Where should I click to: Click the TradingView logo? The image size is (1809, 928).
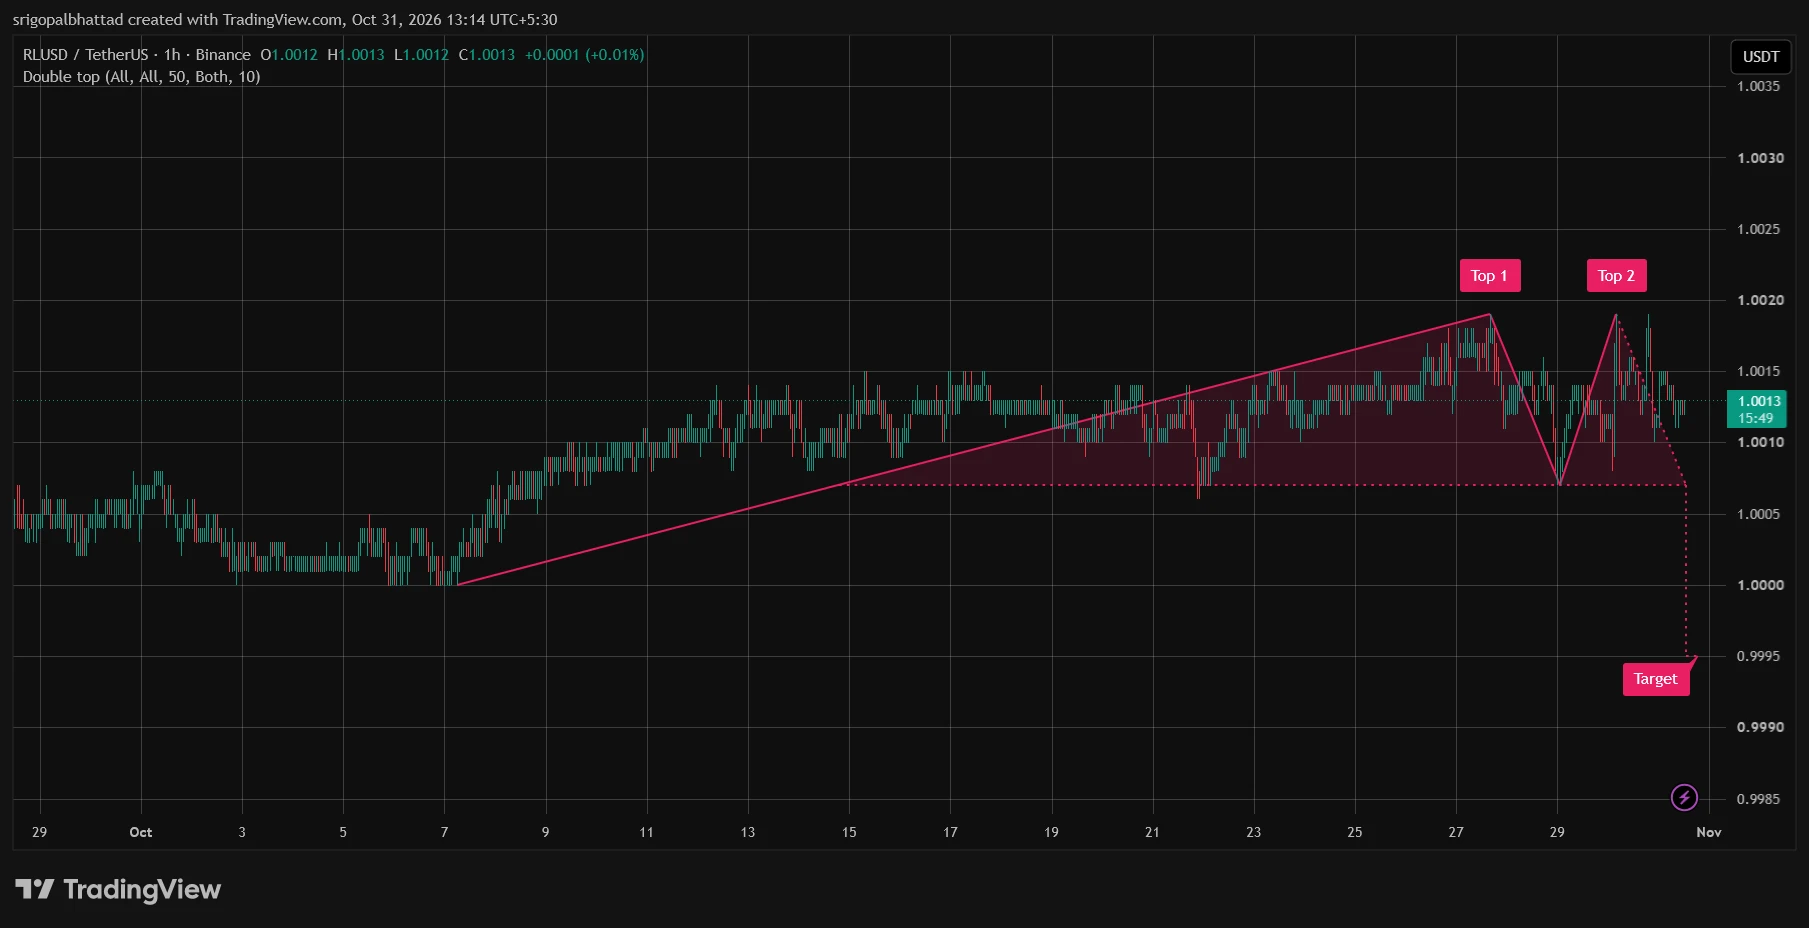pos(118,889)
